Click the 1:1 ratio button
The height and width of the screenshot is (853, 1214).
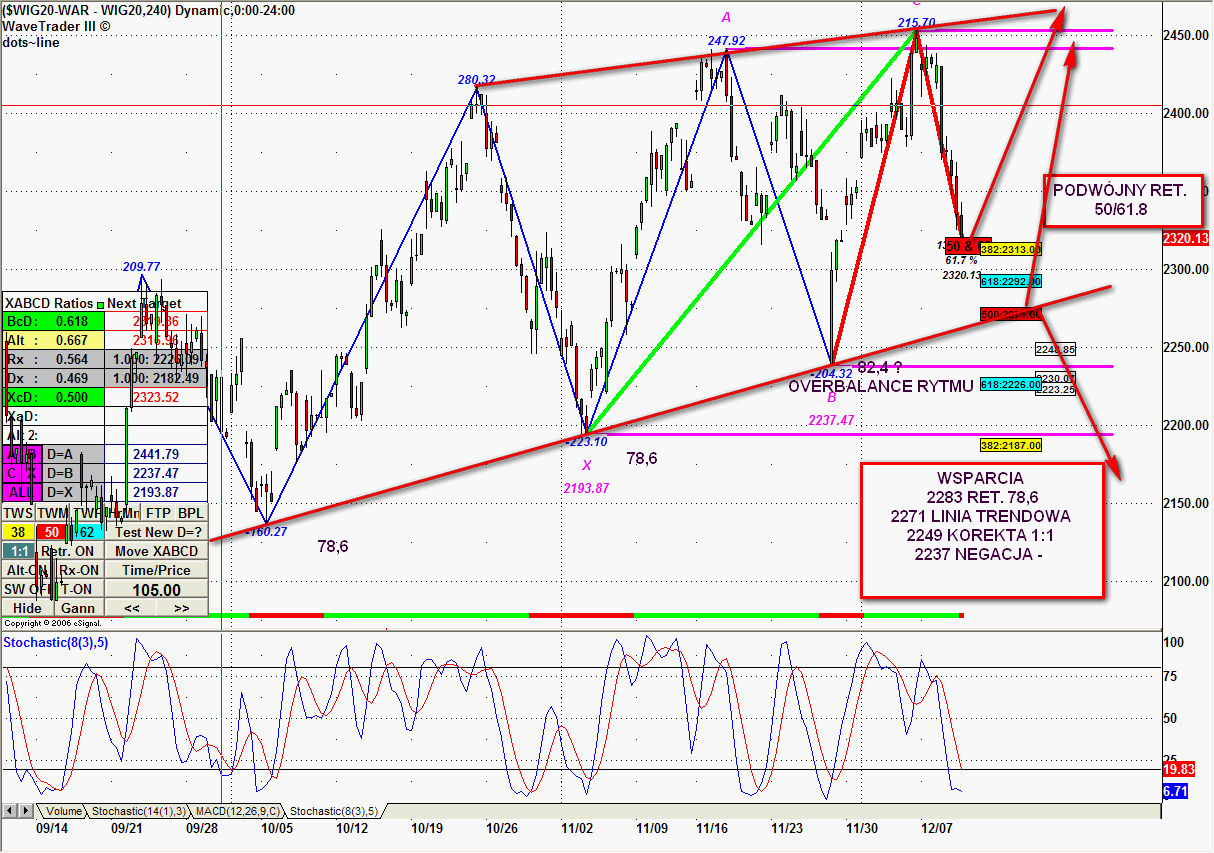coord(17,551)
